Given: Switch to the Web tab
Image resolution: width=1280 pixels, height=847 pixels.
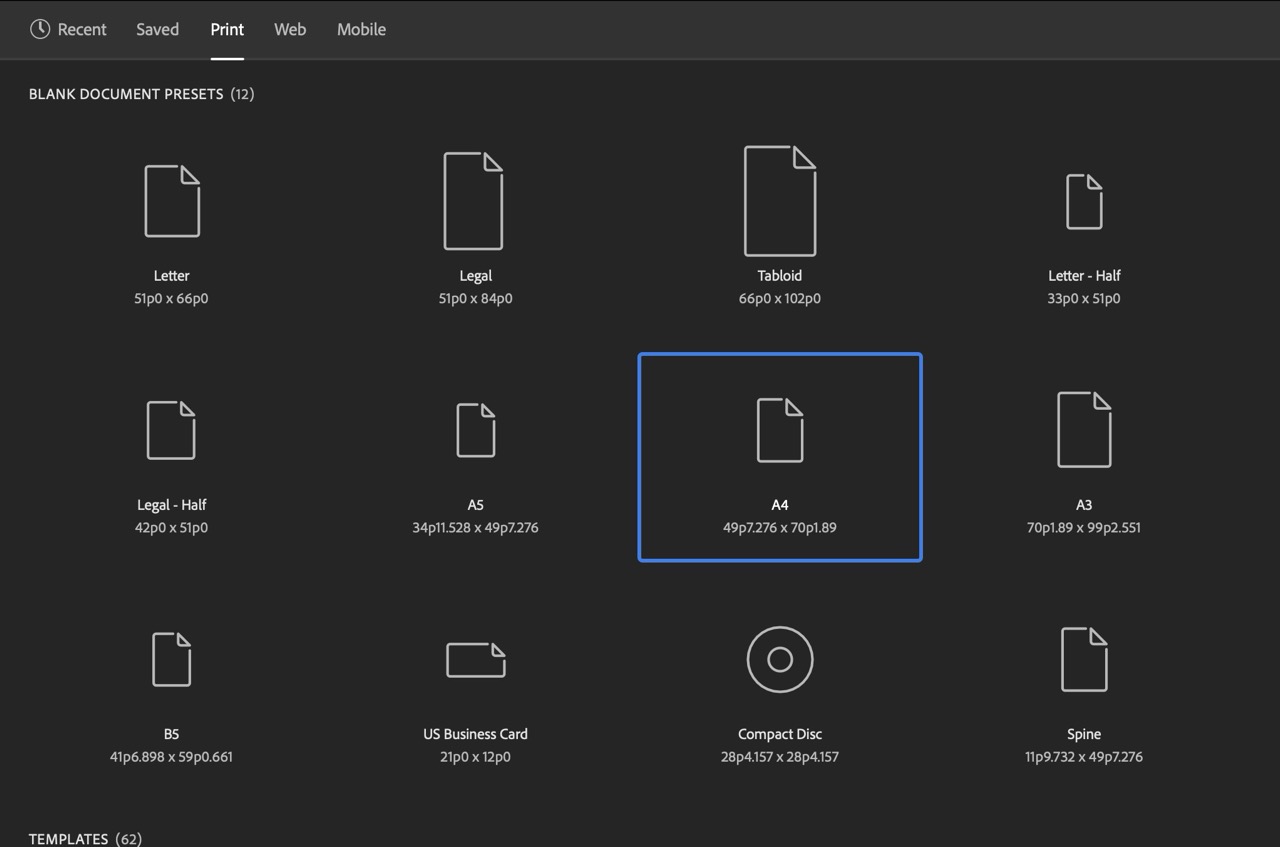Looking at the screenshot, I should pyautogui.click(x=290, y=29).
